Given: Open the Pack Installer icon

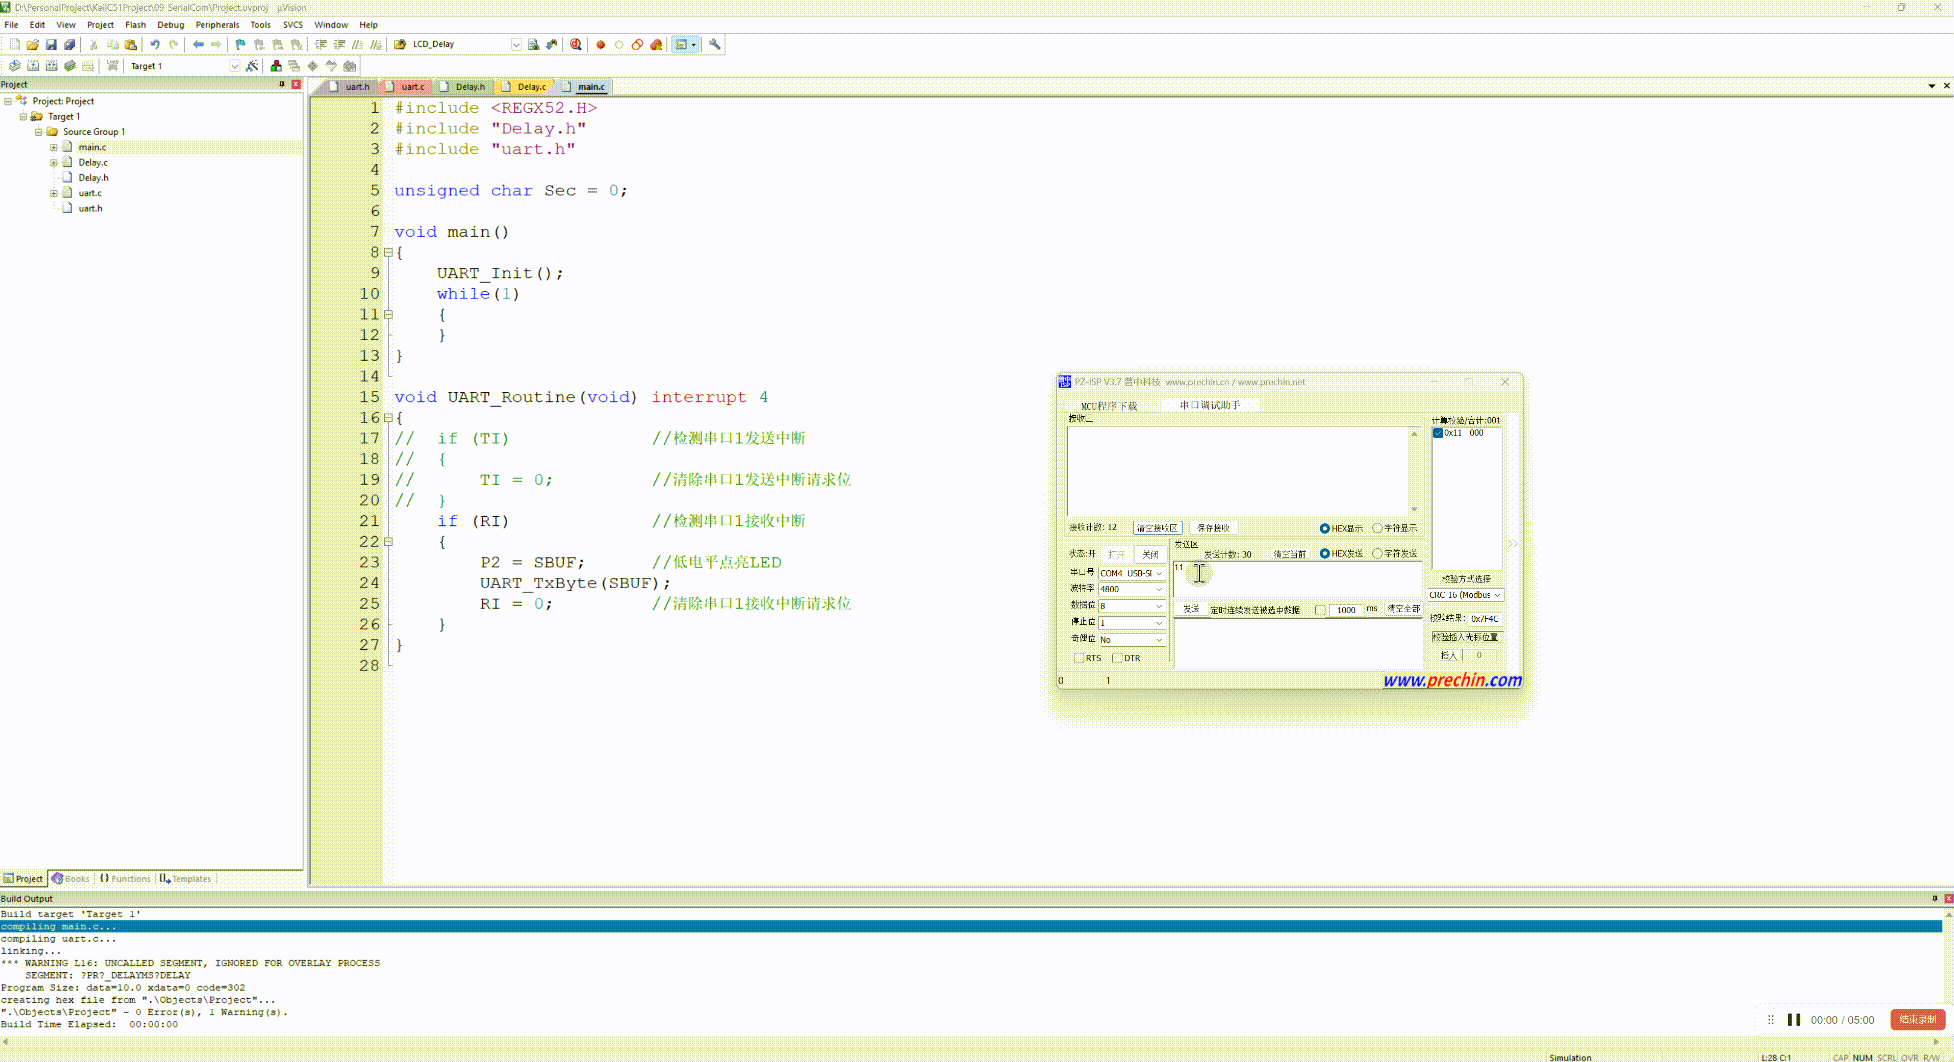Looking at the screenshot, I should click(350, 66).
